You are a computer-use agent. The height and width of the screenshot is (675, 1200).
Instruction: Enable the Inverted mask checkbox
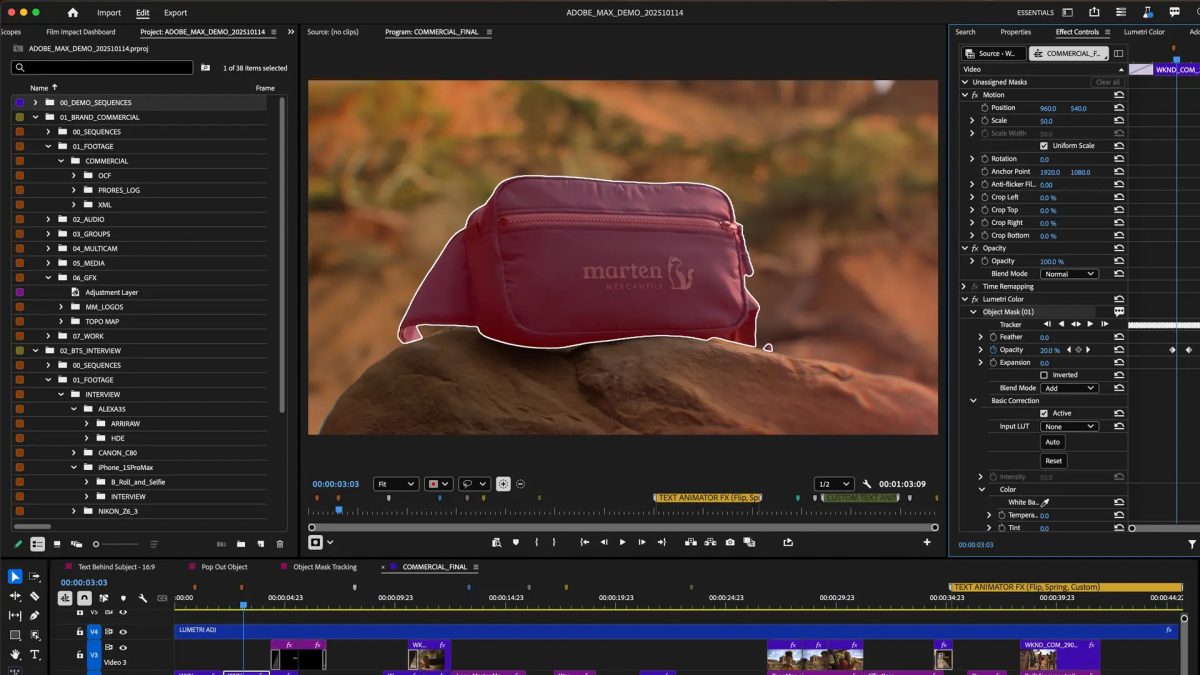(1044, 375)
